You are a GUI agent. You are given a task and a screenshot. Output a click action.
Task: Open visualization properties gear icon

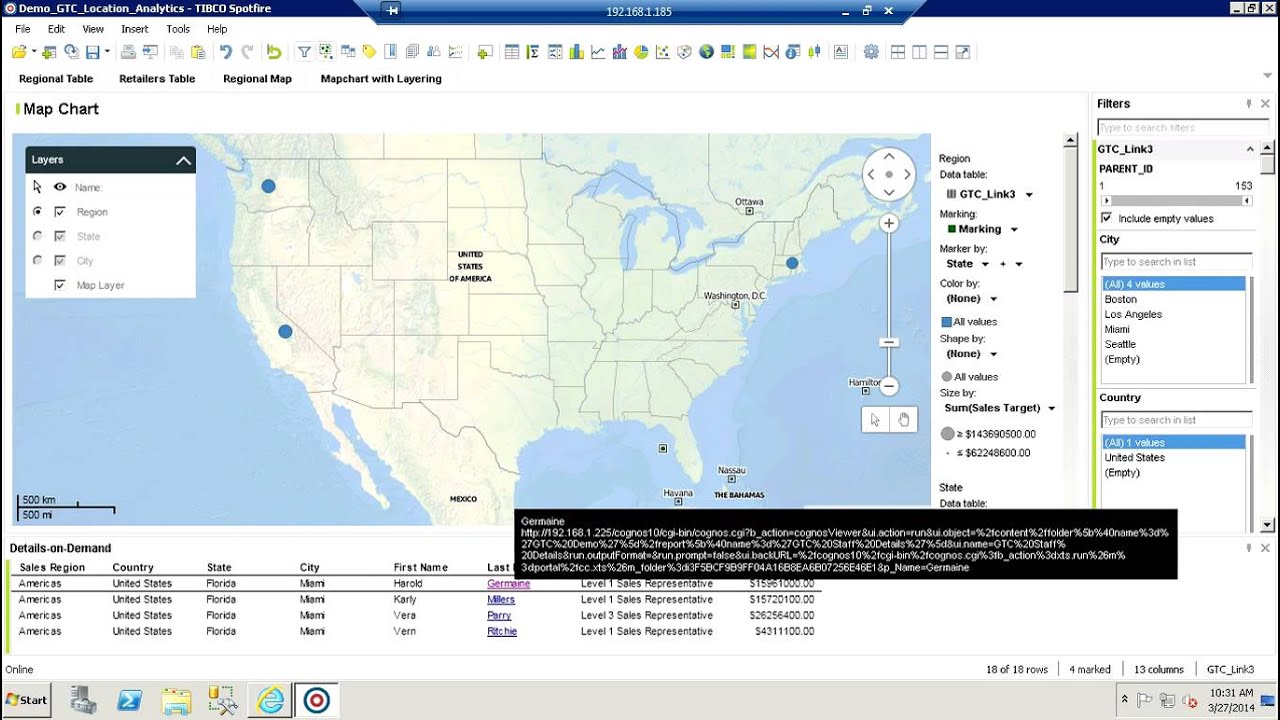click(x=871, y=52)
